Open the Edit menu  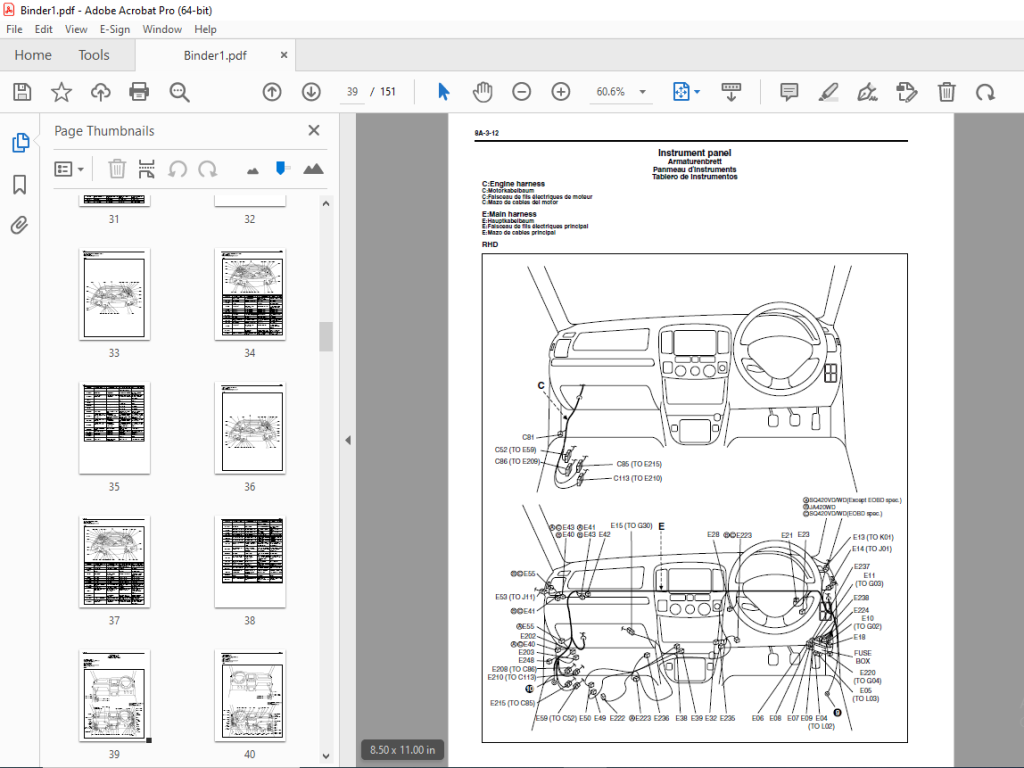(x=44, y=29)
